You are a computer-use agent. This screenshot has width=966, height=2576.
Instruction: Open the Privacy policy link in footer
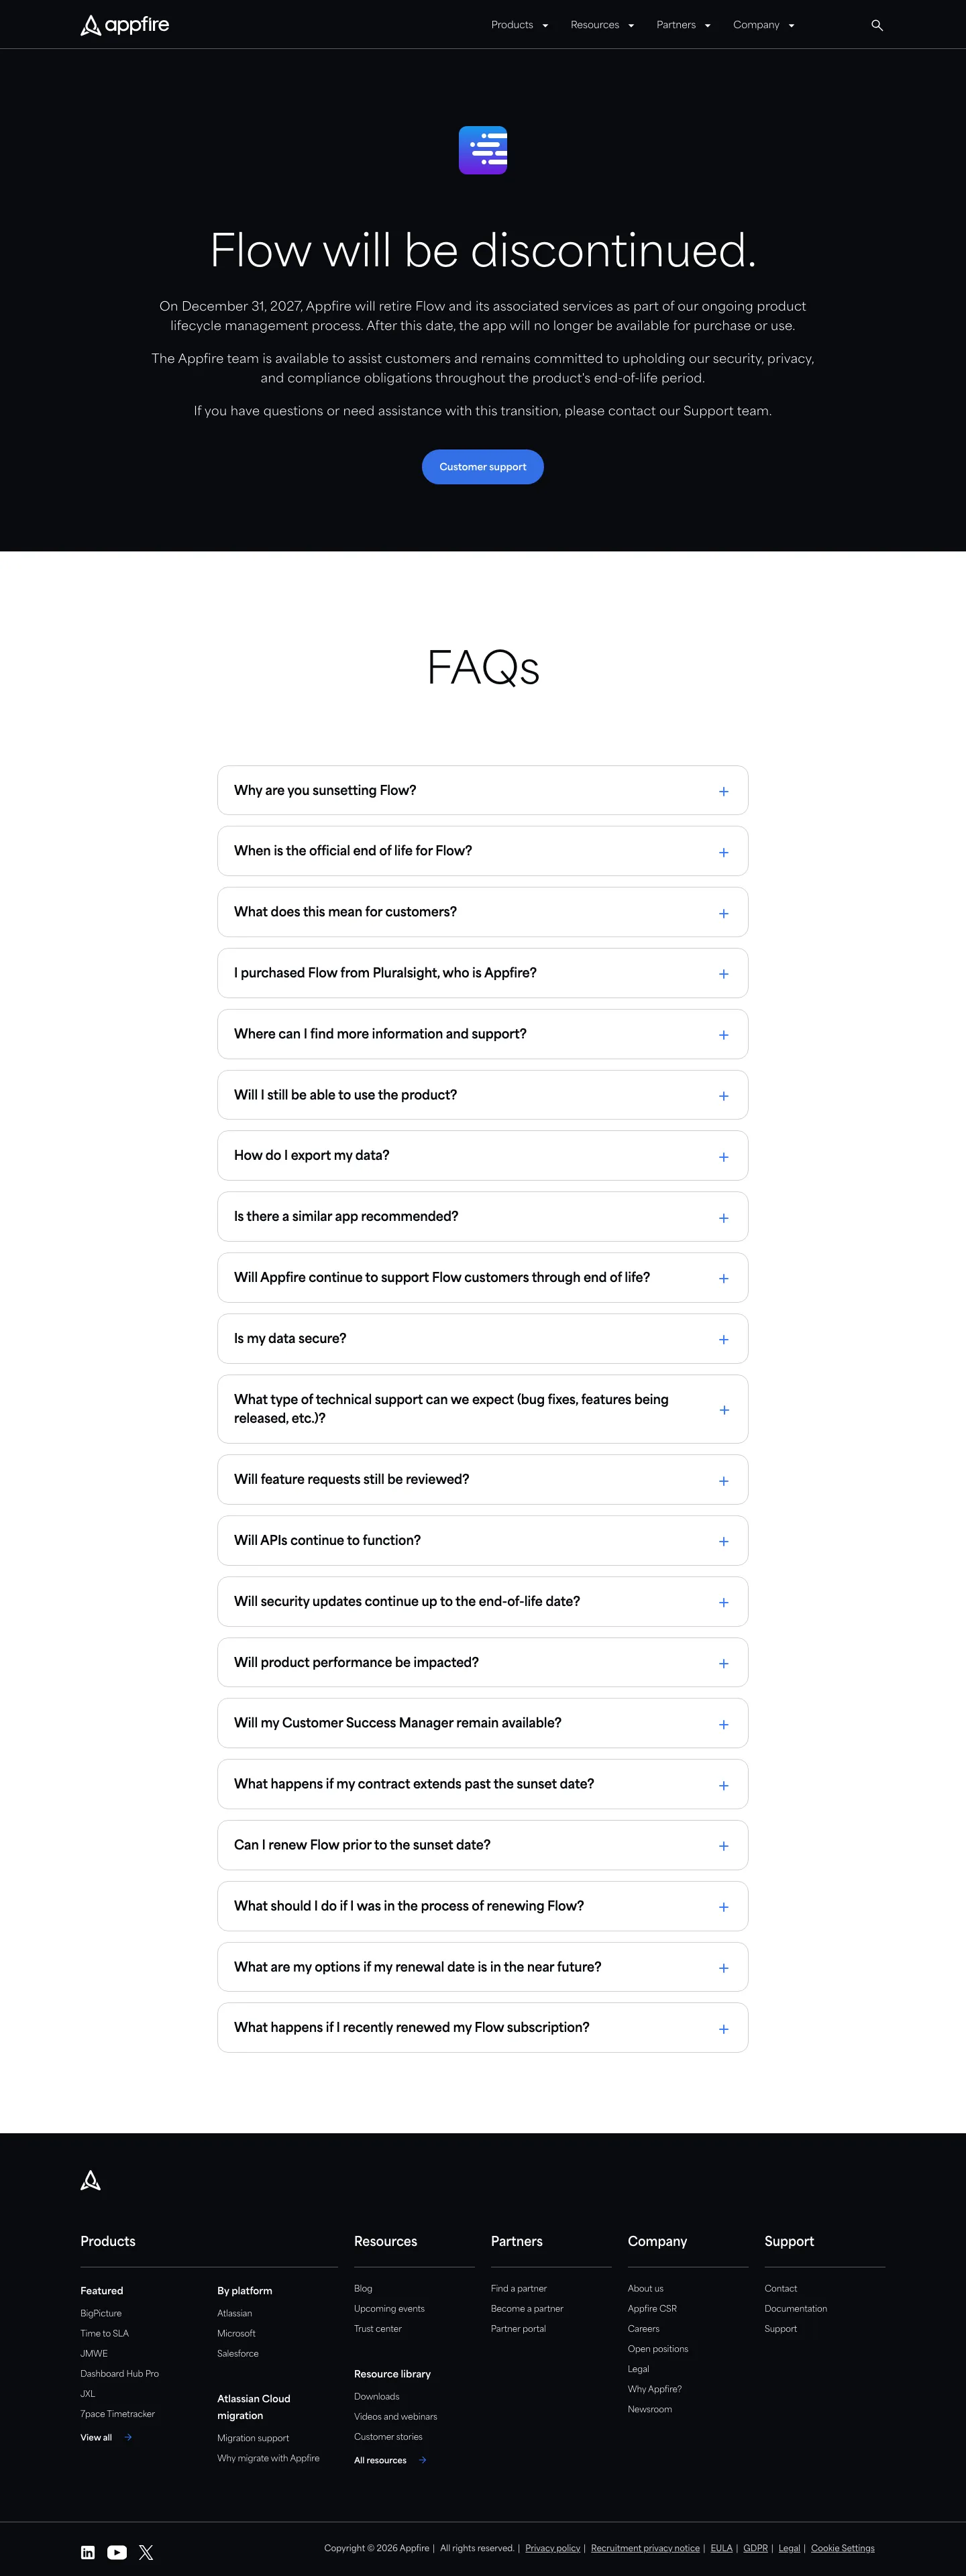553,2548
